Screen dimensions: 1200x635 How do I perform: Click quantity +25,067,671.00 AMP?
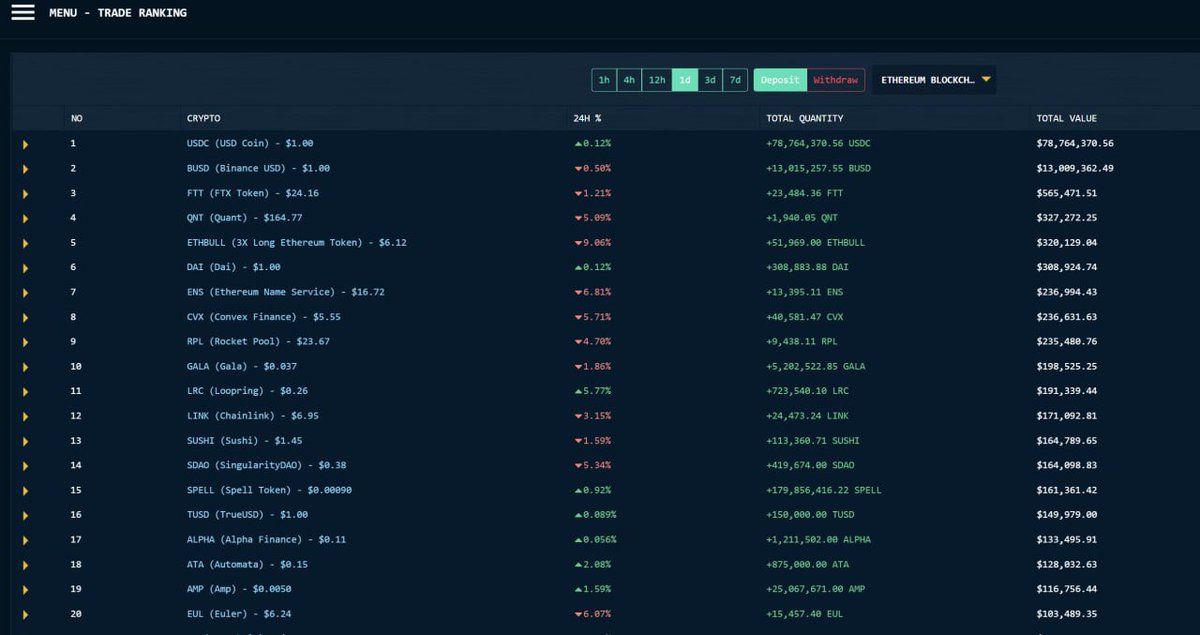click(816, 589)
